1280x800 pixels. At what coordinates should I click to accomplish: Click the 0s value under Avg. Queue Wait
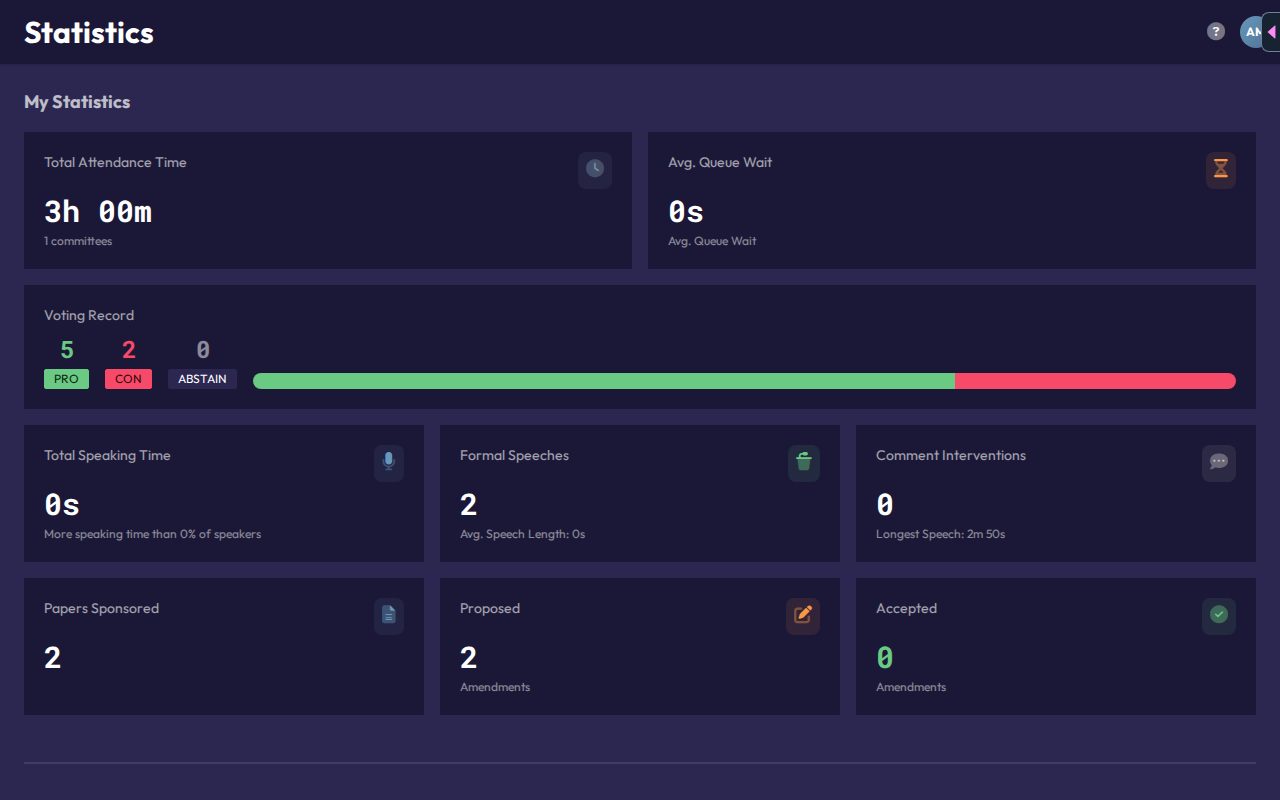pos(686,212)
